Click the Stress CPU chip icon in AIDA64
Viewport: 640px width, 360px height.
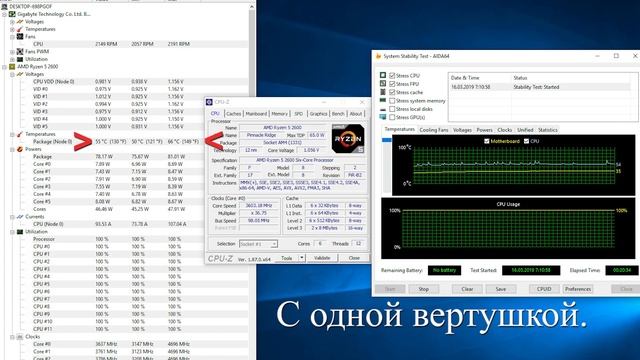383,75
